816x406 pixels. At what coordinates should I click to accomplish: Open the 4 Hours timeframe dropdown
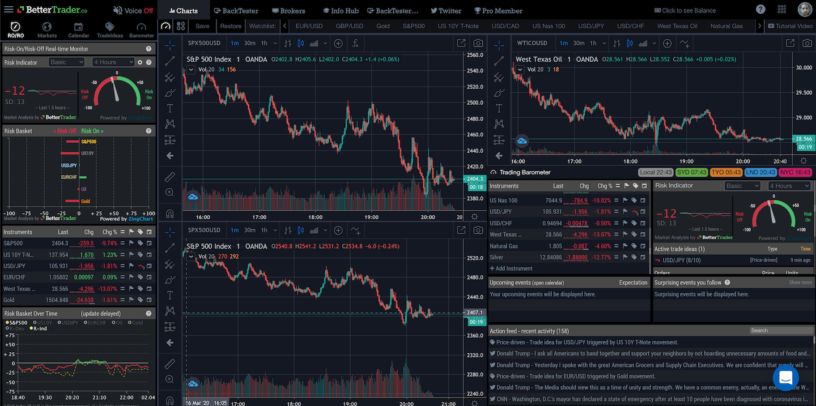113,62
